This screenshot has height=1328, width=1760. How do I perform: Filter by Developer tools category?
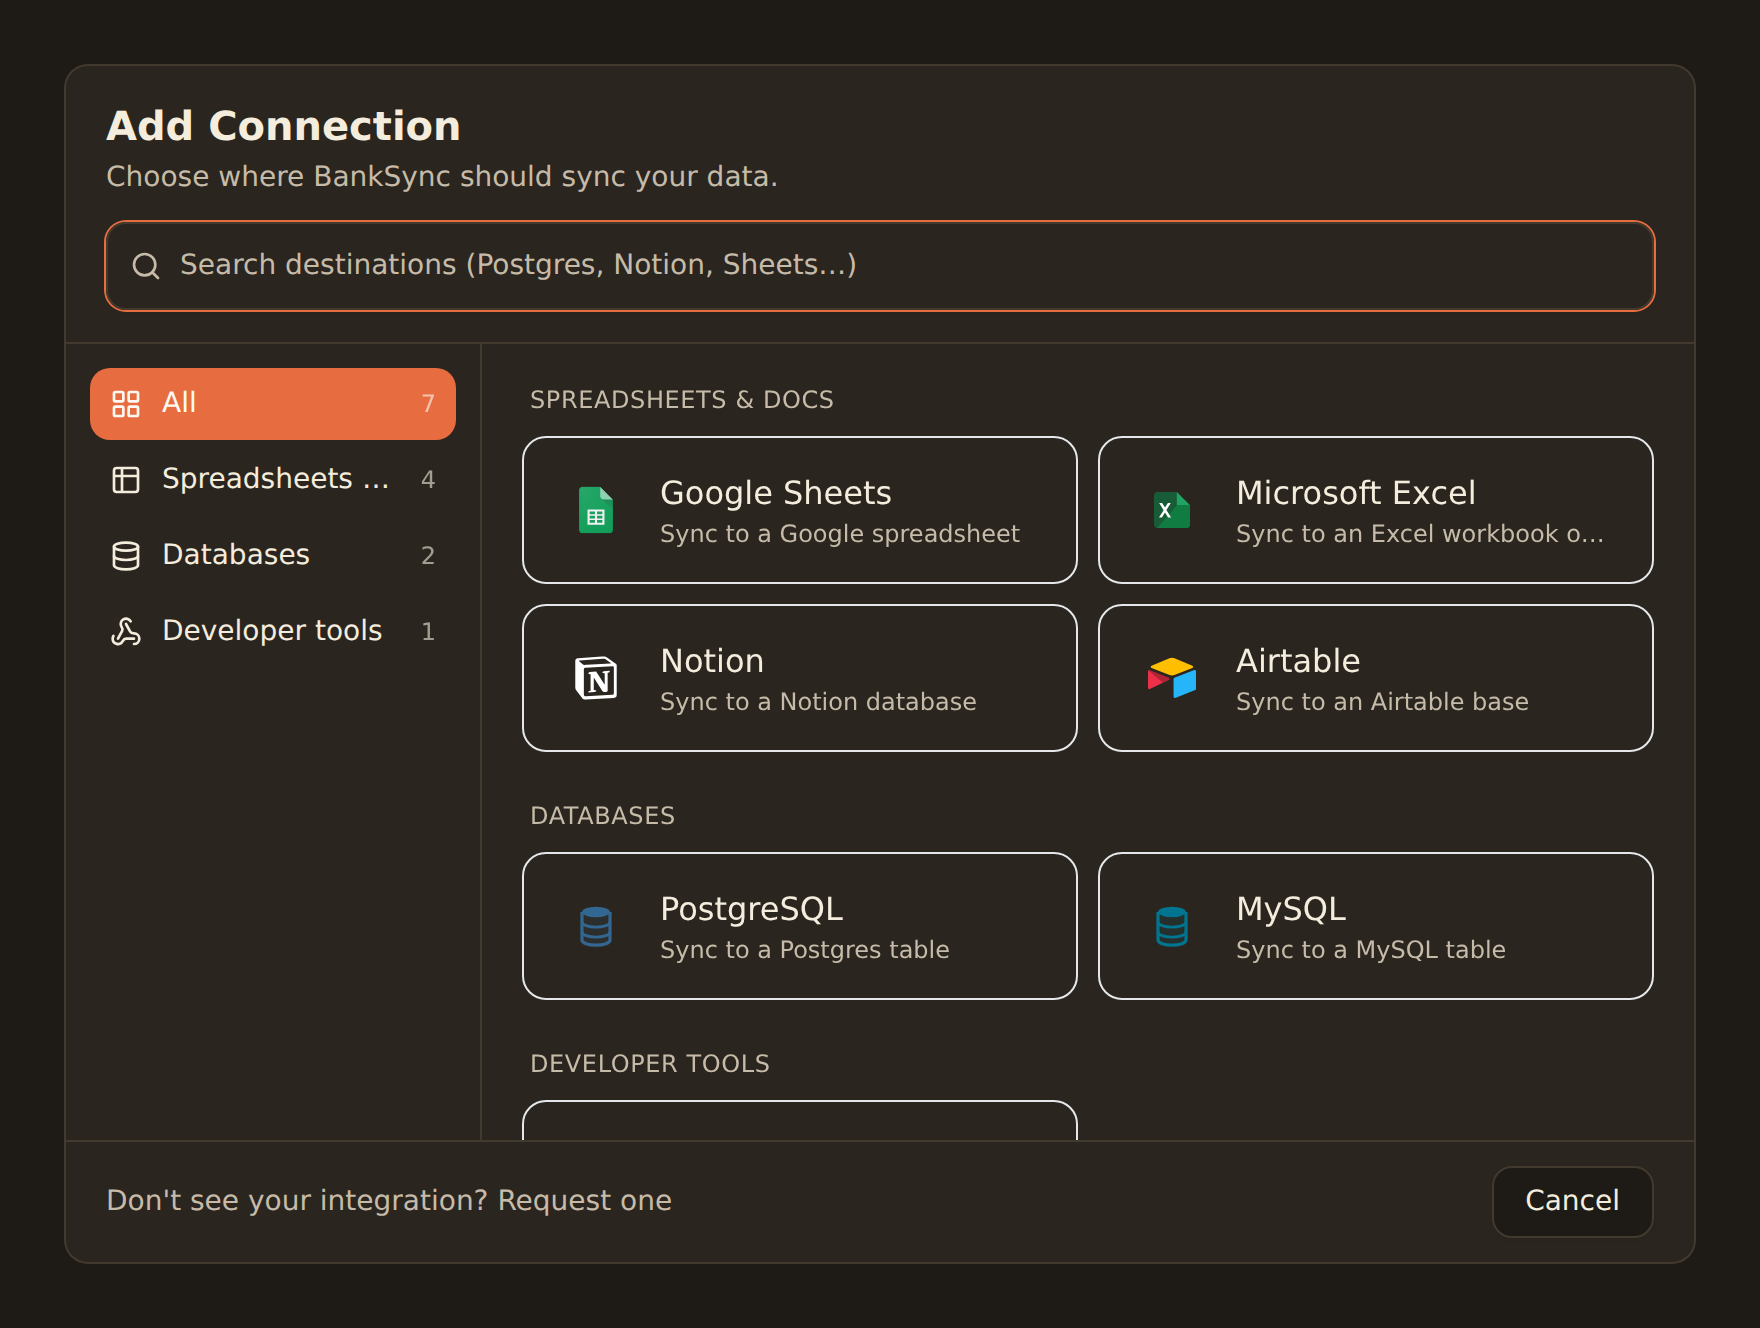[273, 632]
